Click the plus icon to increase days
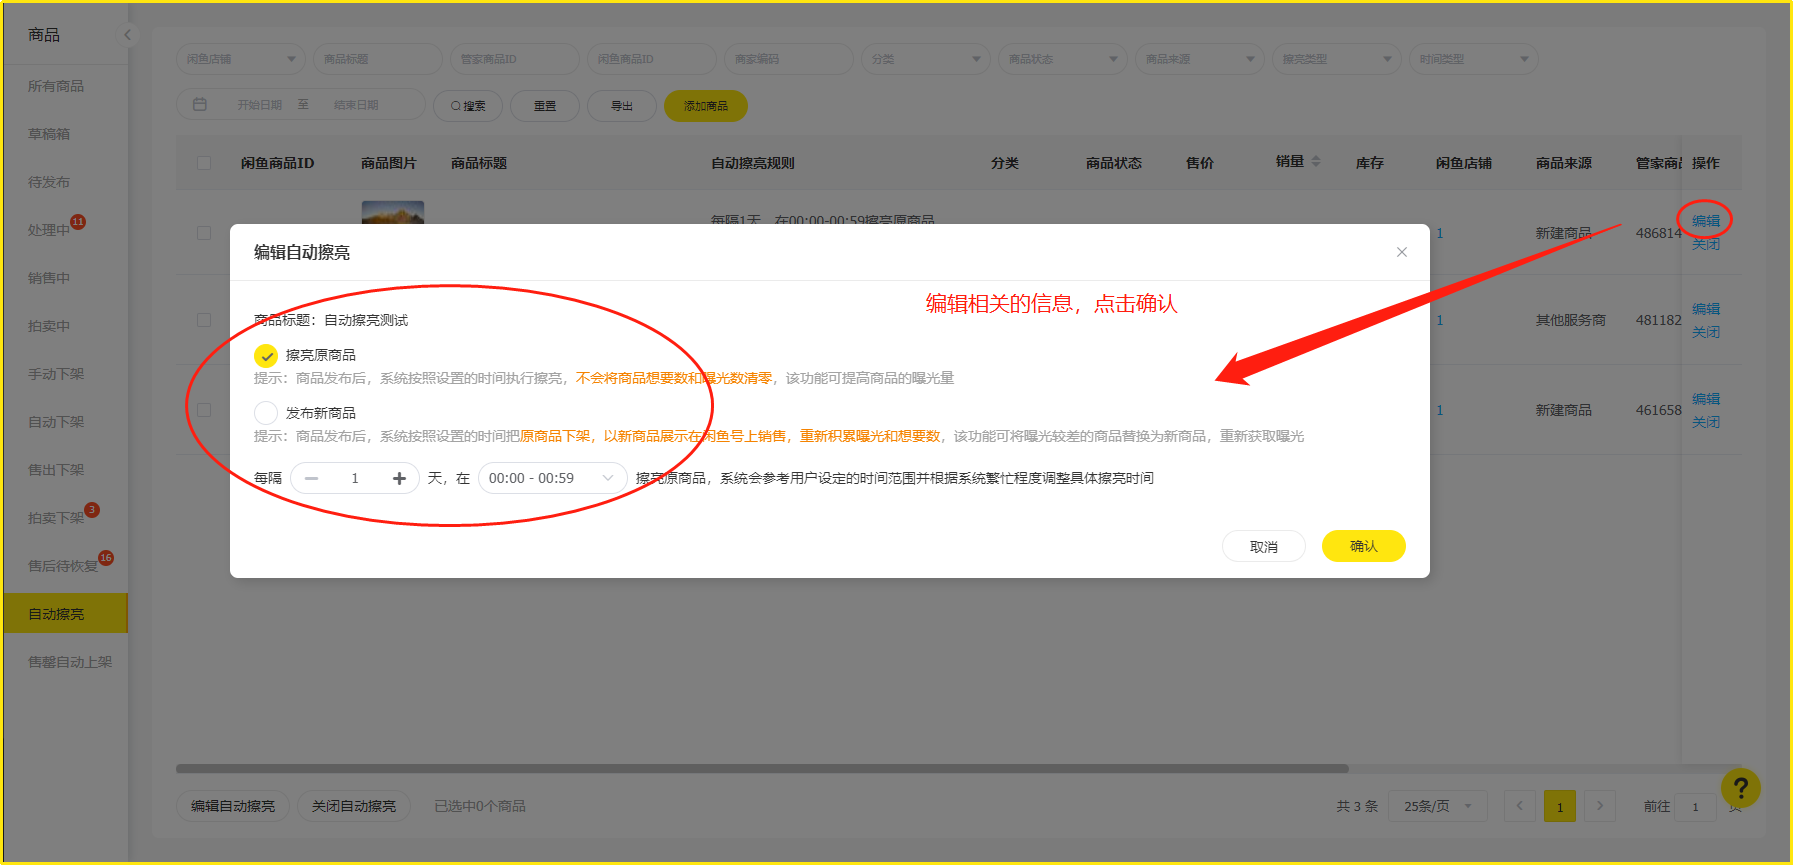The image size is (1796, 867). click(x=399, y=478)
